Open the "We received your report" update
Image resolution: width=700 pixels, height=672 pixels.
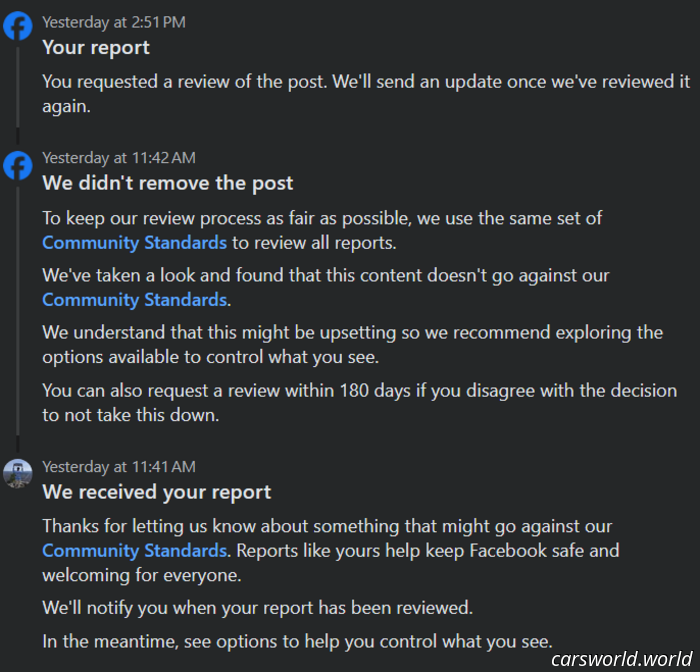point(157,492)
